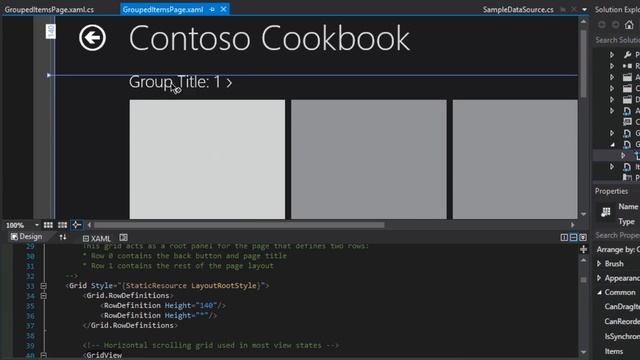This screenshot has height=360, width=640.
Task: Select the References icon in tree
Action: 627,66
